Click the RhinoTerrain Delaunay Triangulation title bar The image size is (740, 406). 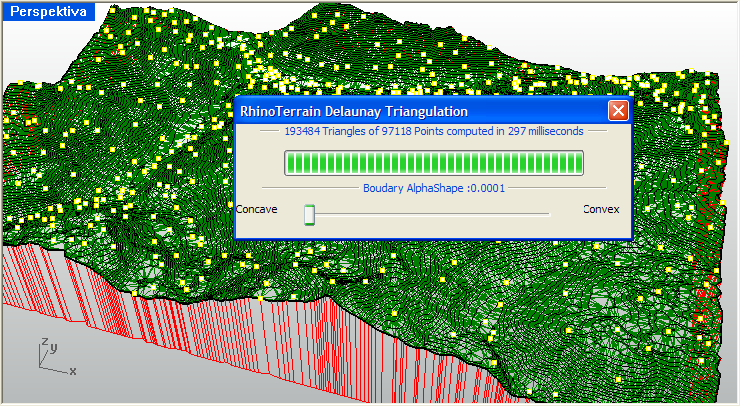400,111
